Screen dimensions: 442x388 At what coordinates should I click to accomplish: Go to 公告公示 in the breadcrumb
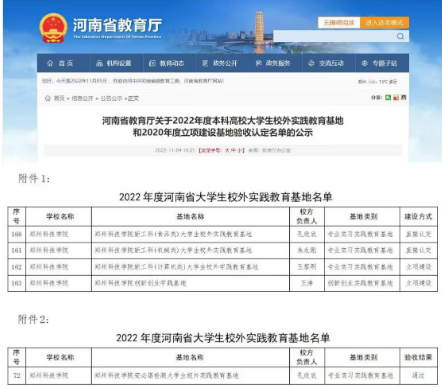click(111, 98)
